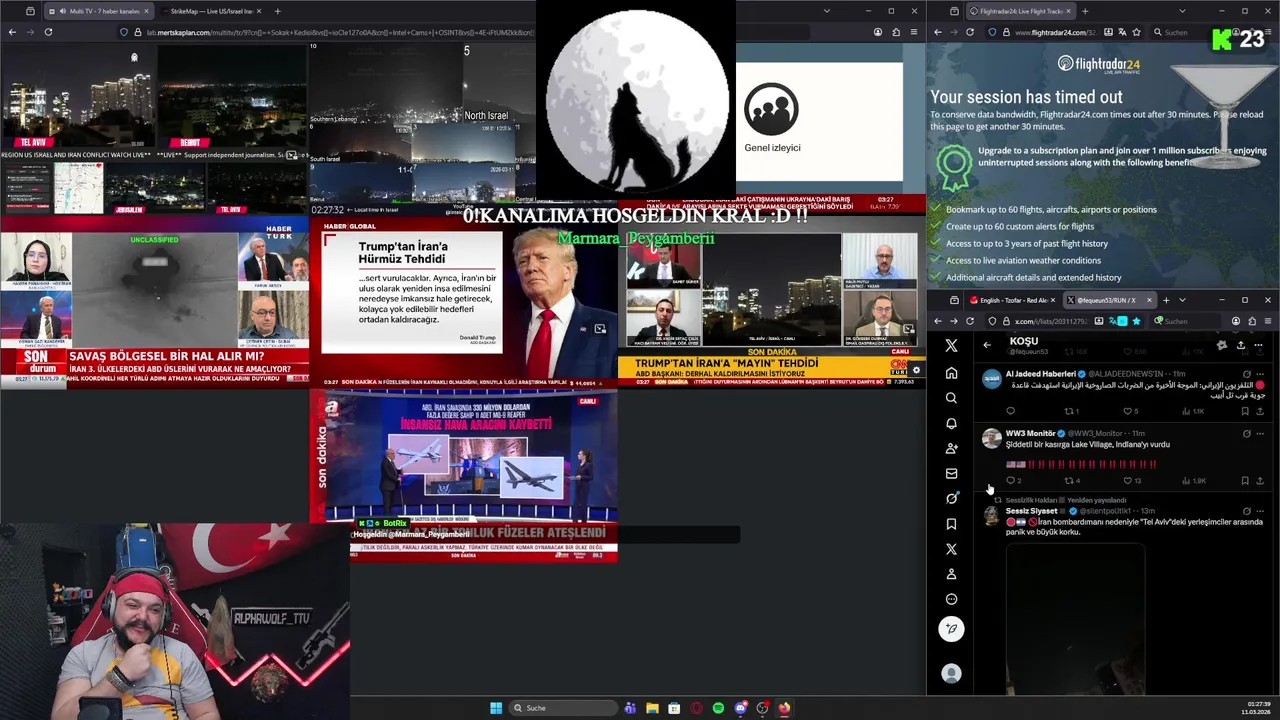
Task: Share the KOŞU list via upload icon
Action: (1240, 345)
